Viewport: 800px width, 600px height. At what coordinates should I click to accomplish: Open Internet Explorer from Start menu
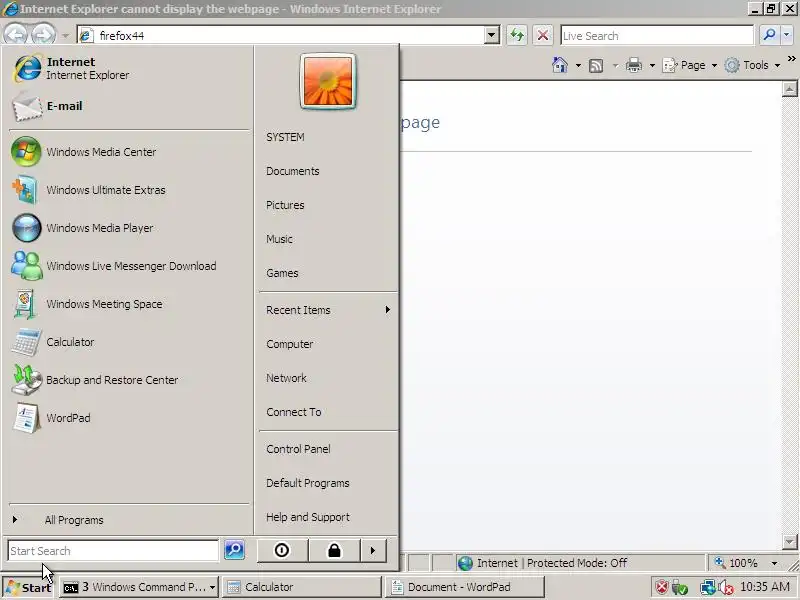[128, 68]
